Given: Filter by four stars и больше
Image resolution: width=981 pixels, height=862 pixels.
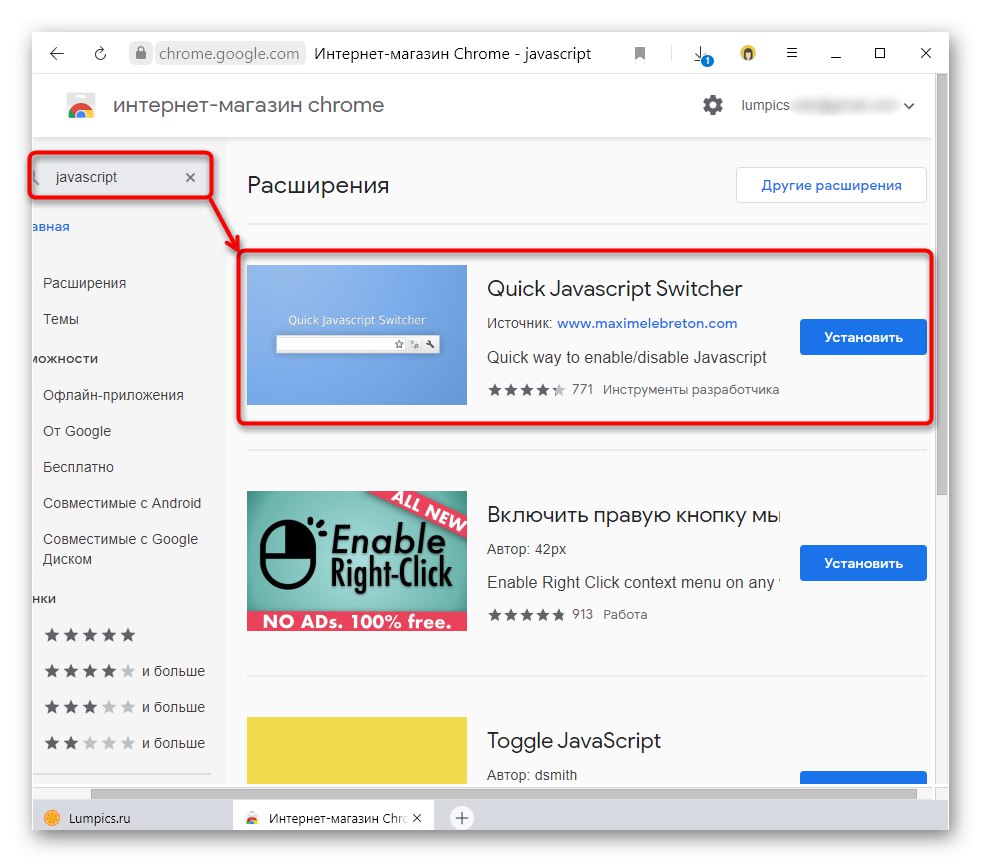Looking at the screenshot, I should [x=125, y=671].
